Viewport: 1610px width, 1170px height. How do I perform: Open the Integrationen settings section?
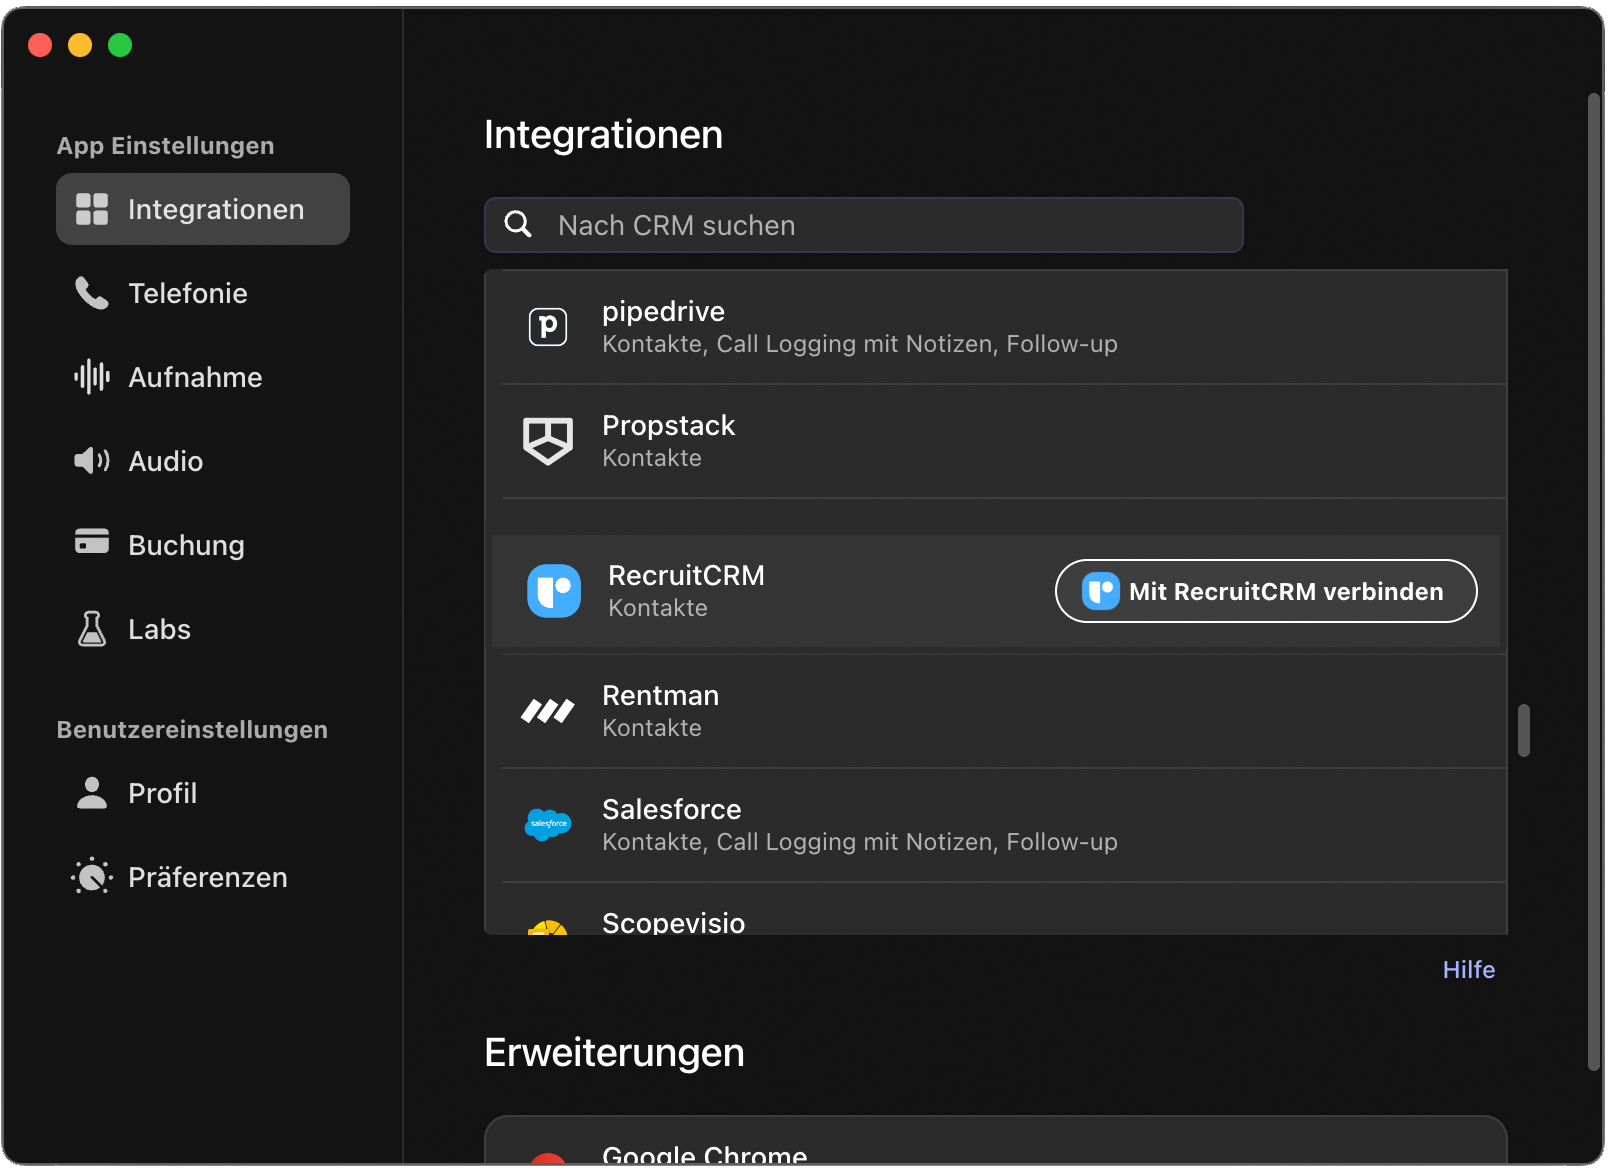tap(203, 209)
